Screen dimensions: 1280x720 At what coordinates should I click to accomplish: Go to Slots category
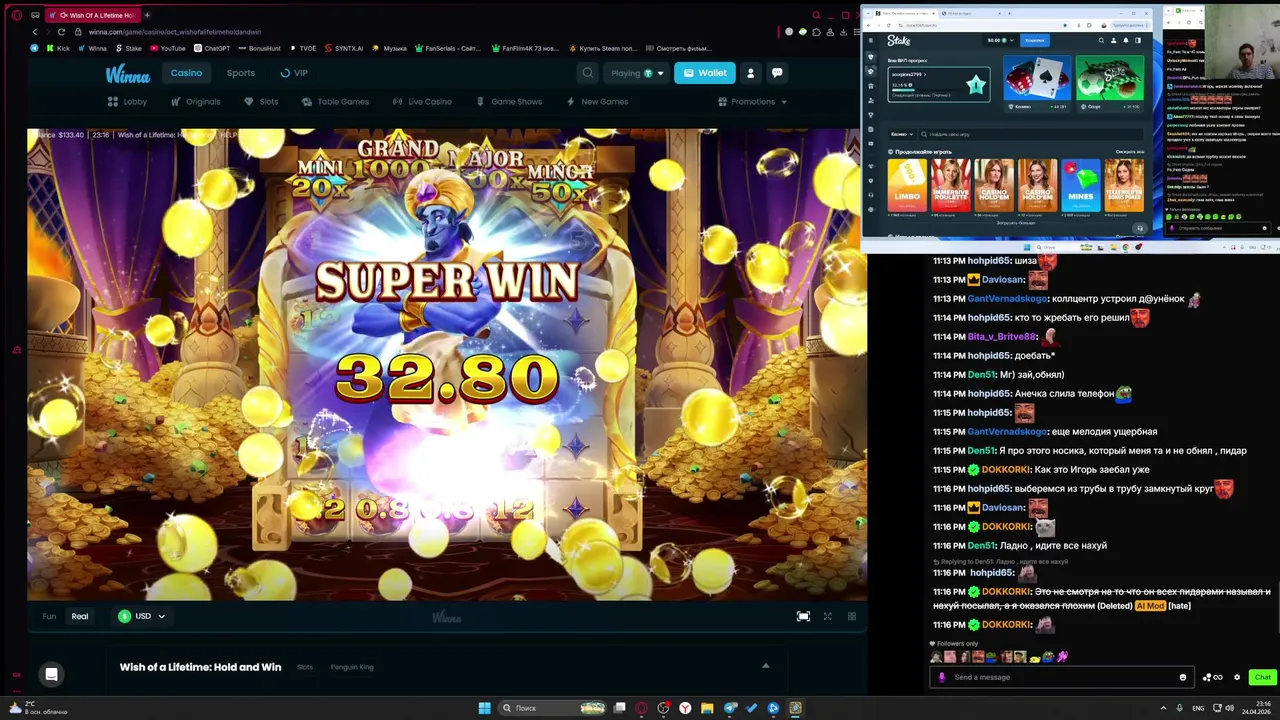click(261, 102)
